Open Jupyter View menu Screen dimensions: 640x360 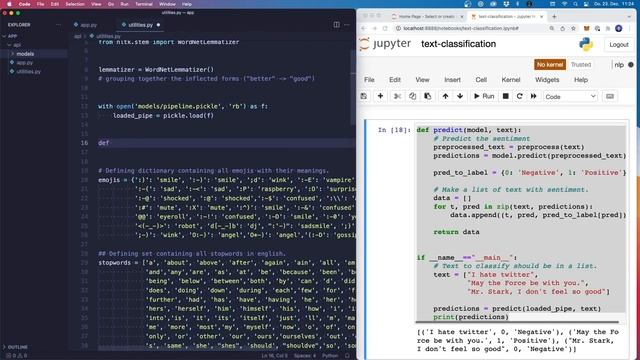tap(422, 80)
